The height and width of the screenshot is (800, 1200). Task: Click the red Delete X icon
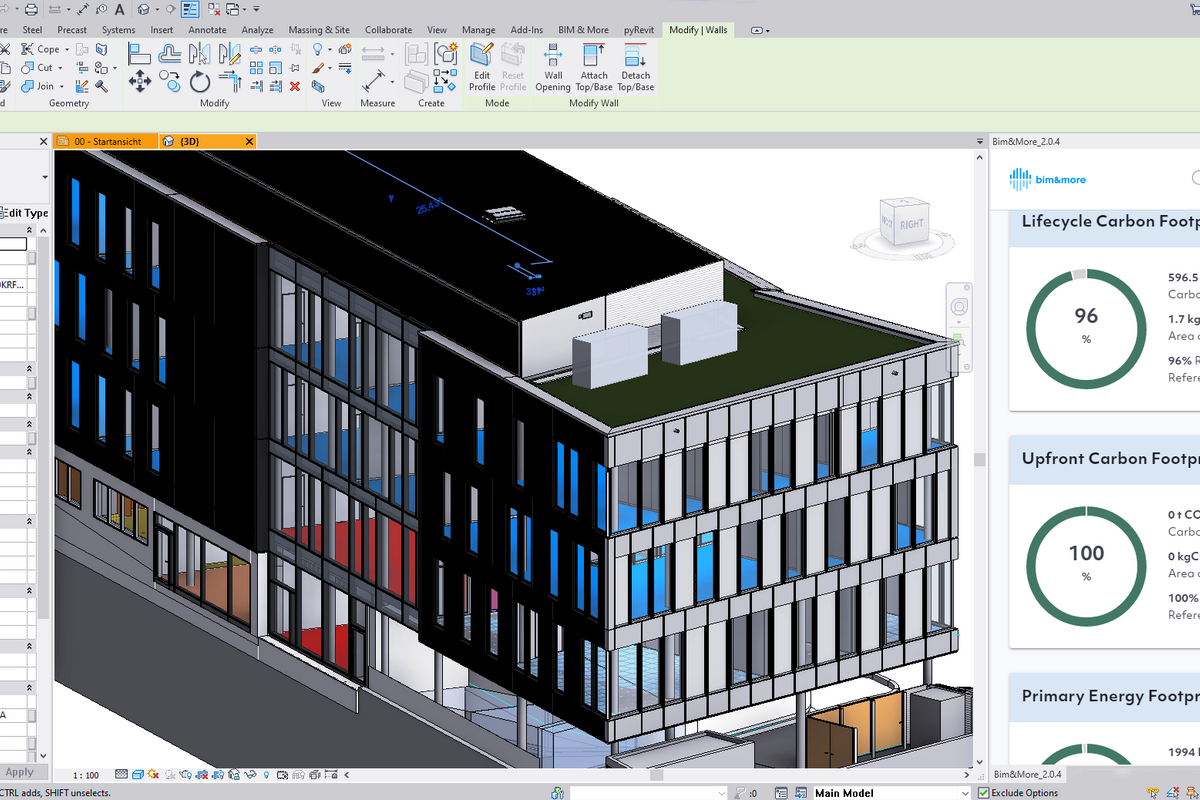[295, 87]
